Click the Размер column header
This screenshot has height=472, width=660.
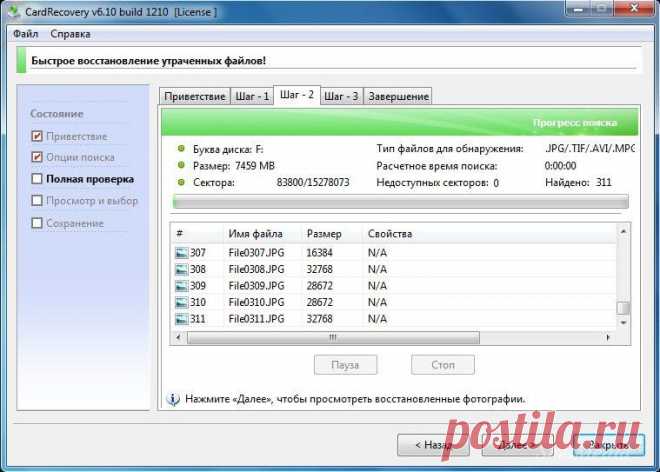(x=332, y=234)
